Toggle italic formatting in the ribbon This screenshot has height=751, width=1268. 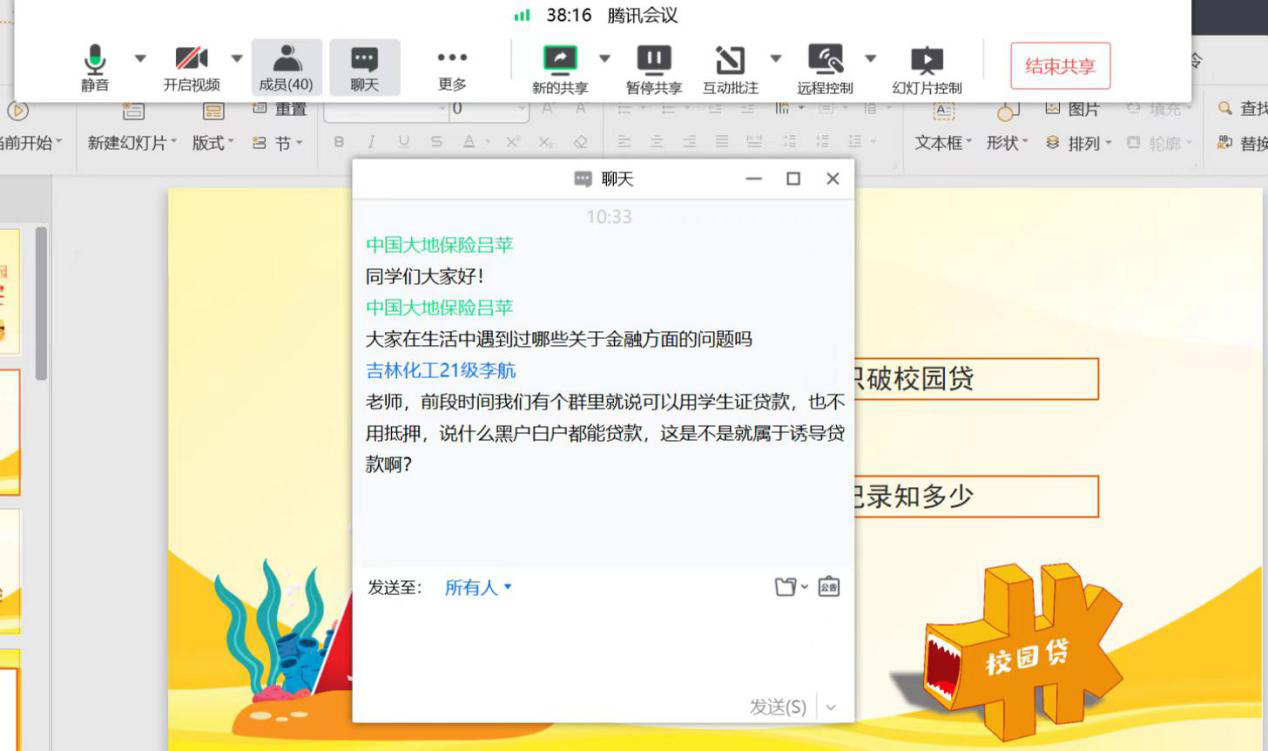(371, 143)
